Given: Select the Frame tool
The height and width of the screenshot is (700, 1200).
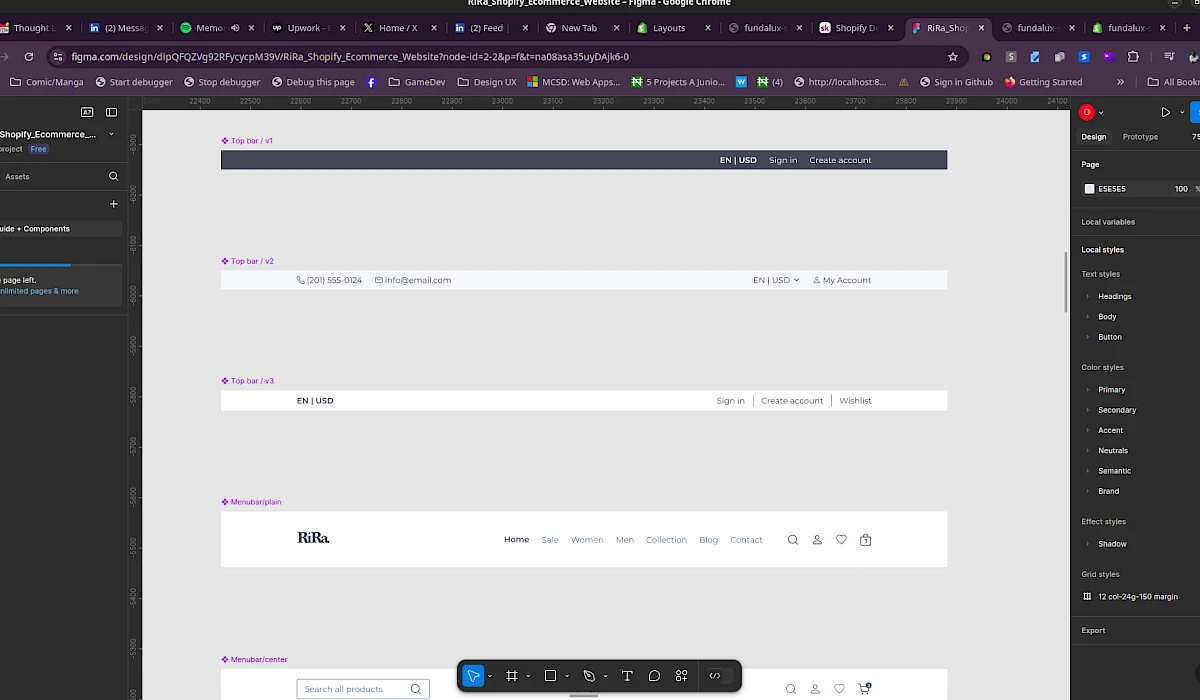Looking at the screenshot, I should click(x=511, y=676).
